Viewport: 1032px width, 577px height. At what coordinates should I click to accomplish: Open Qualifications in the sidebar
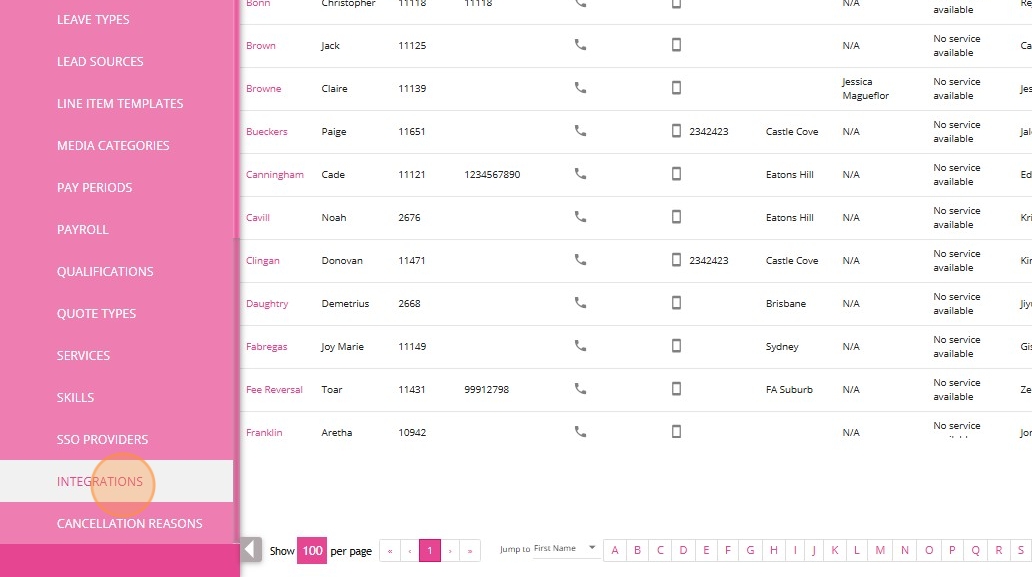click(105, 272)
